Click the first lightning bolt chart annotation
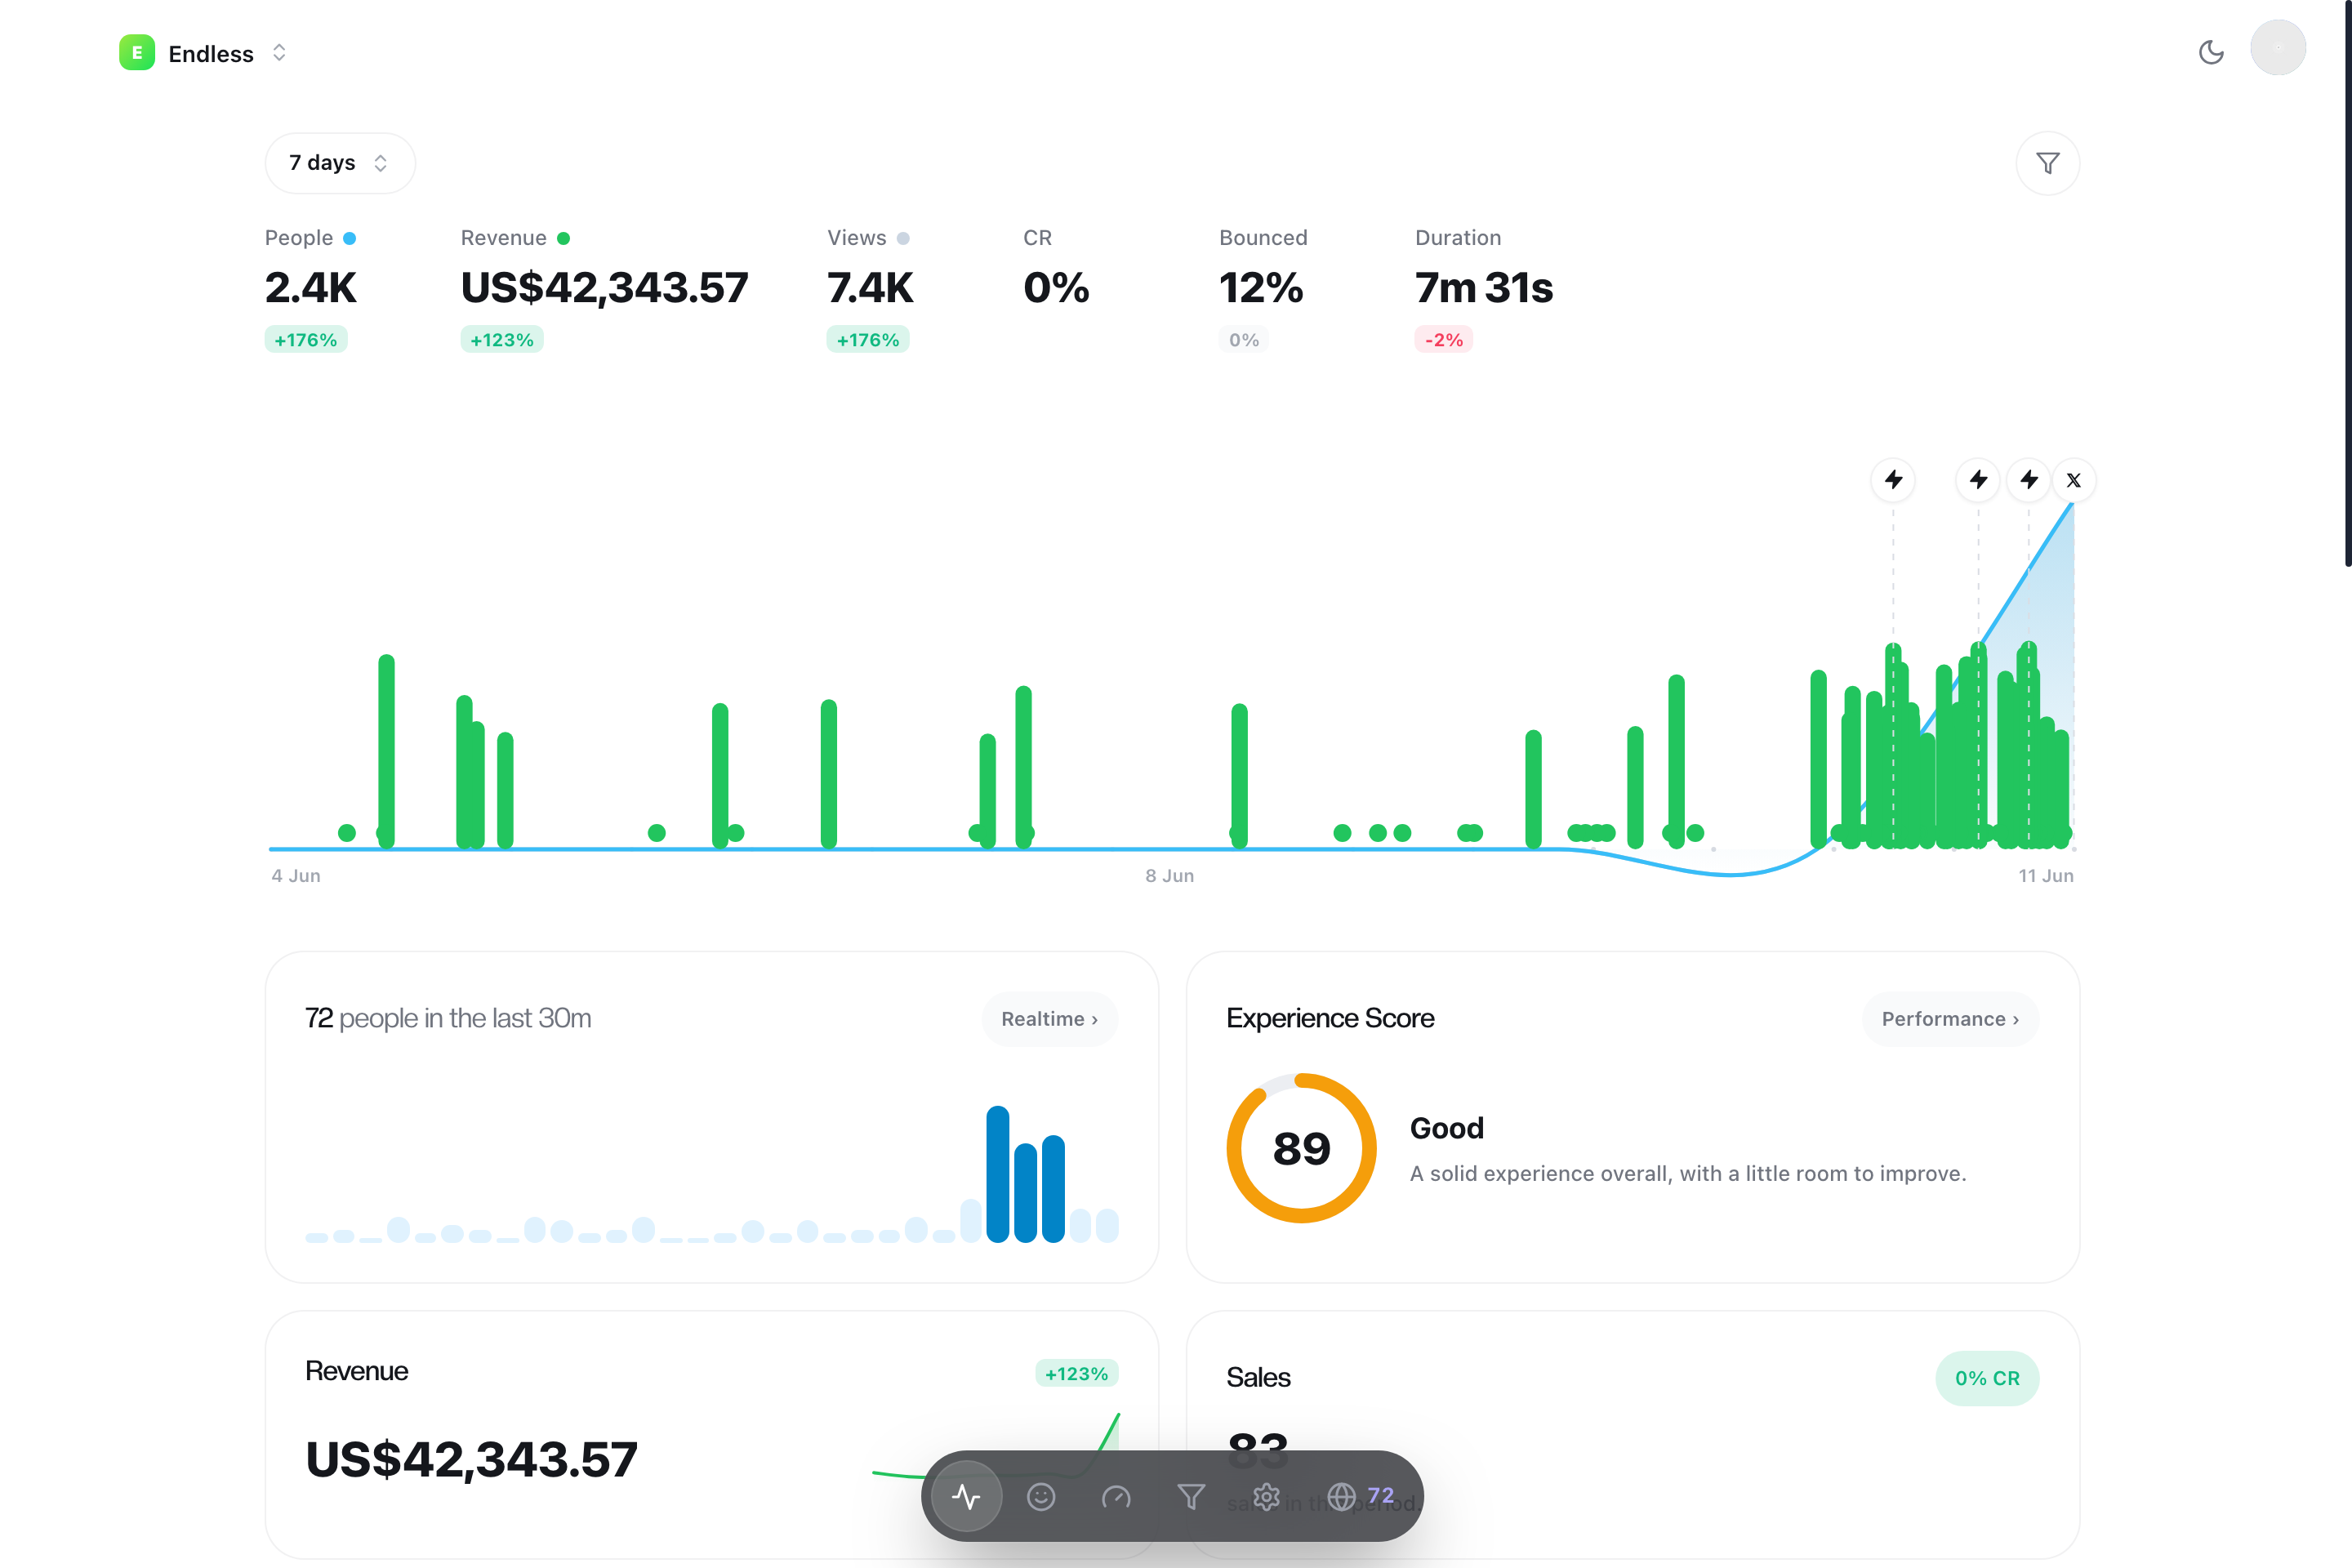The width and height of the screenshot is (2352, 1568). pos(1893,480)
